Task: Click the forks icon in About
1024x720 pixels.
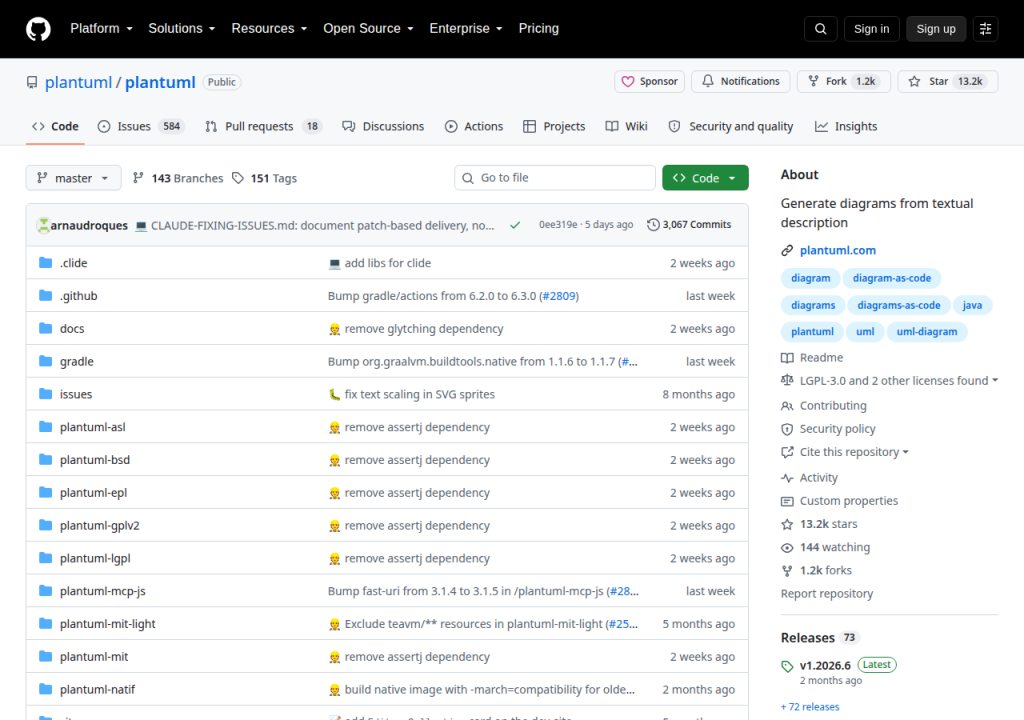Action: pos(787,570)
